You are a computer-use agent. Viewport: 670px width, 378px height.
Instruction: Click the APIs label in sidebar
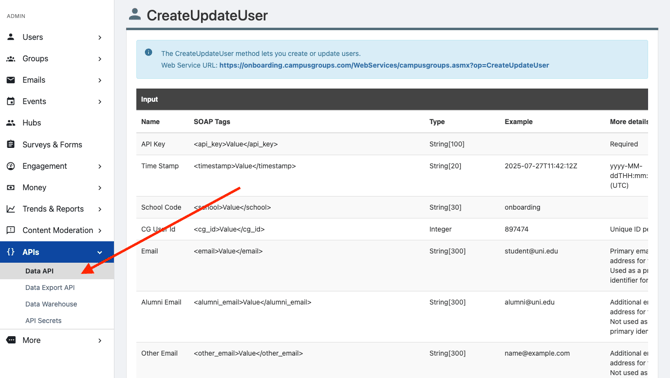[x=31, y=252]
